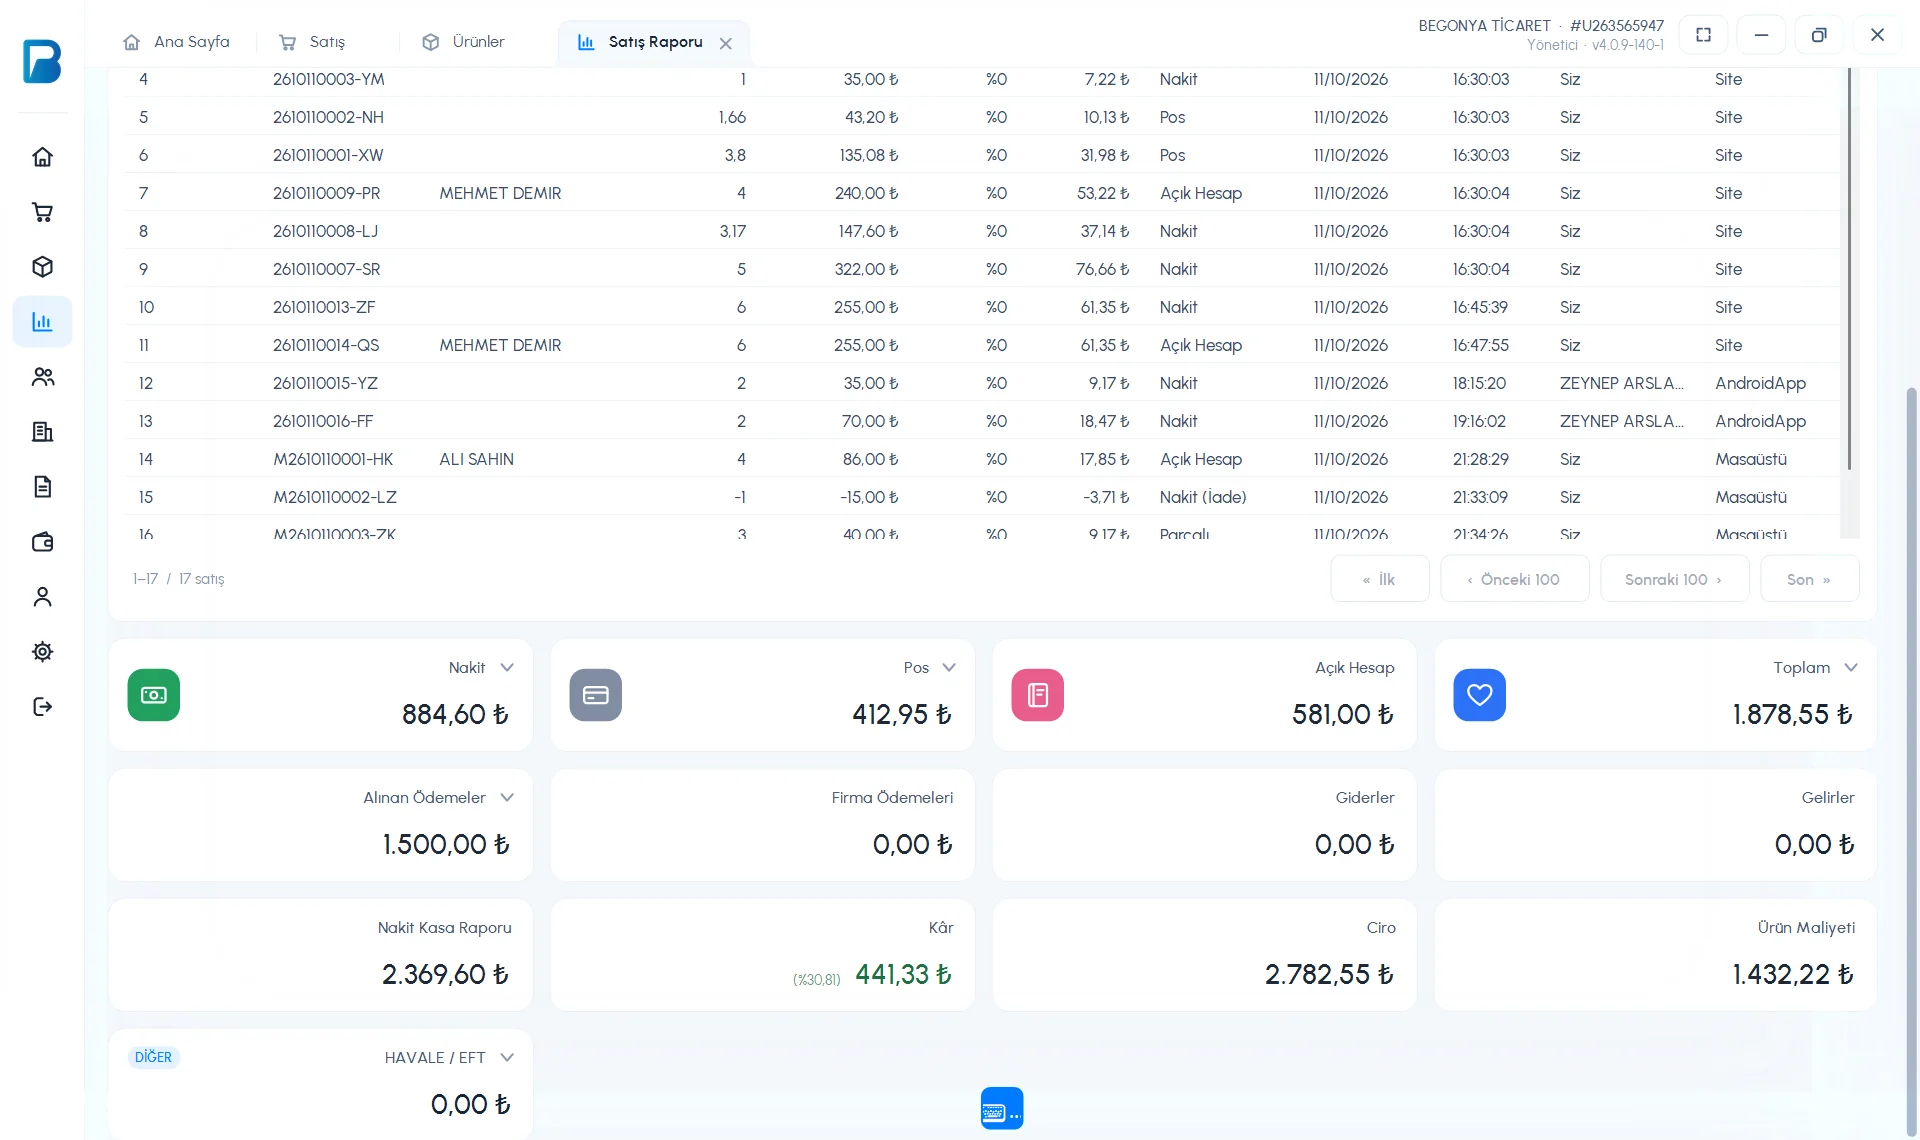This screenshot has width=1920, height=1140.
Task: Expand the Nakit card dropdown
Action: (507, 668)
